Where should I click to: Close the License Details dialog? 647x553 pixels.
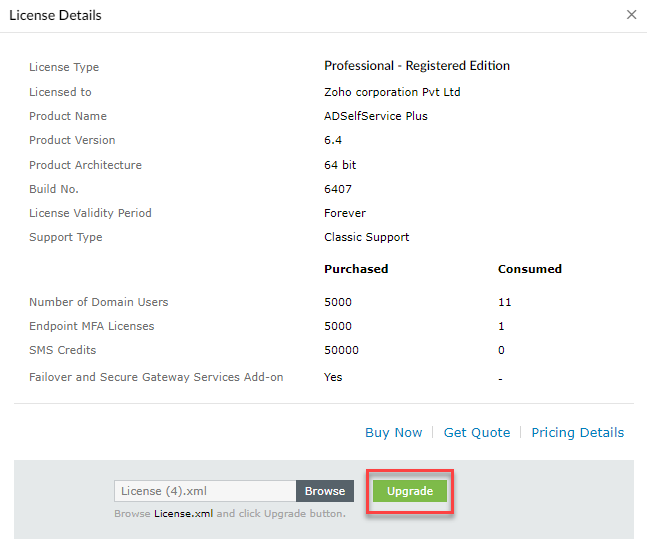[x=631, y=15]
